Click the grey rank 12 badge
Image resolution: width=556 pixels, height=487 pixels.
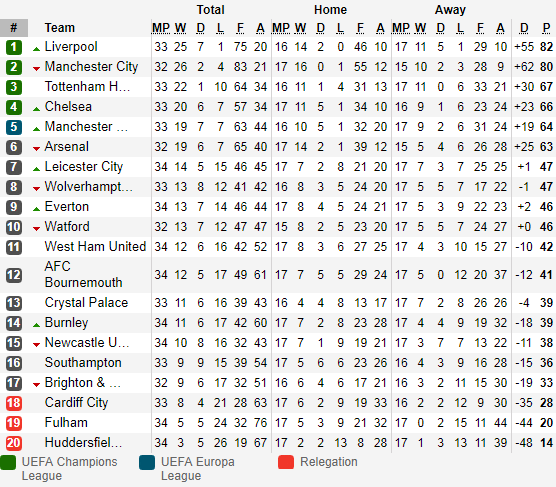click(14, 275)
